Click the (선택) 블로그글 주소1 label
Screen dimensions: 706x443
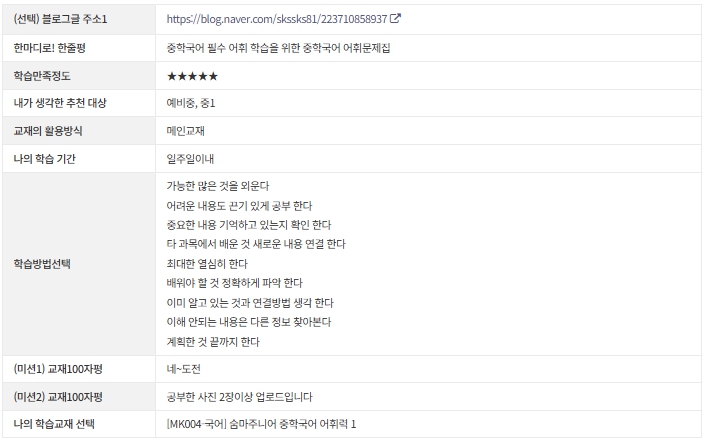coord(61,19)
